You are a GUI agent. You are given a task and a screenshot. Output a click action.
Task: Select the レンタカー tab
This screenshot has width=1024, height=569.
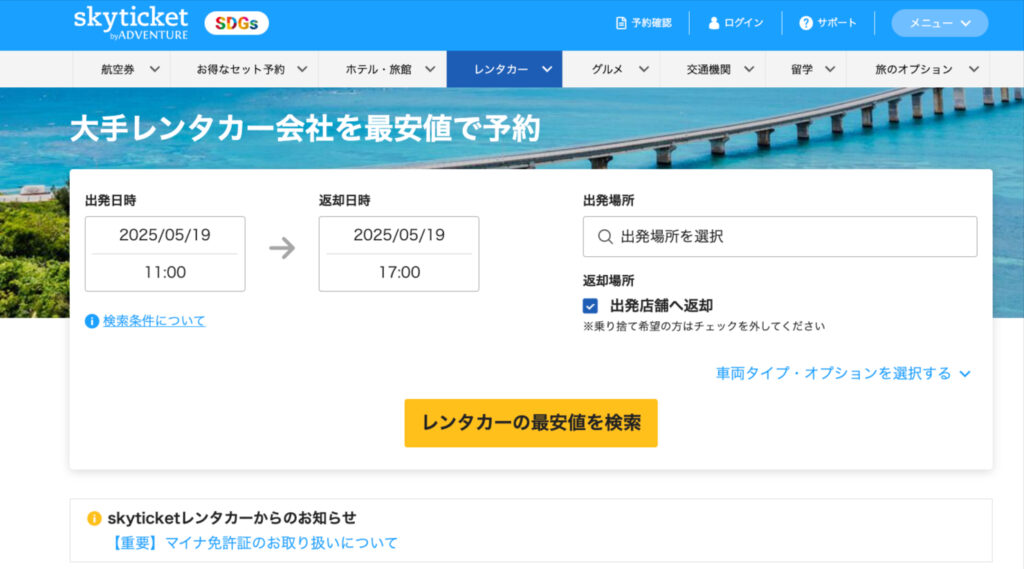[x=504, y=69]
